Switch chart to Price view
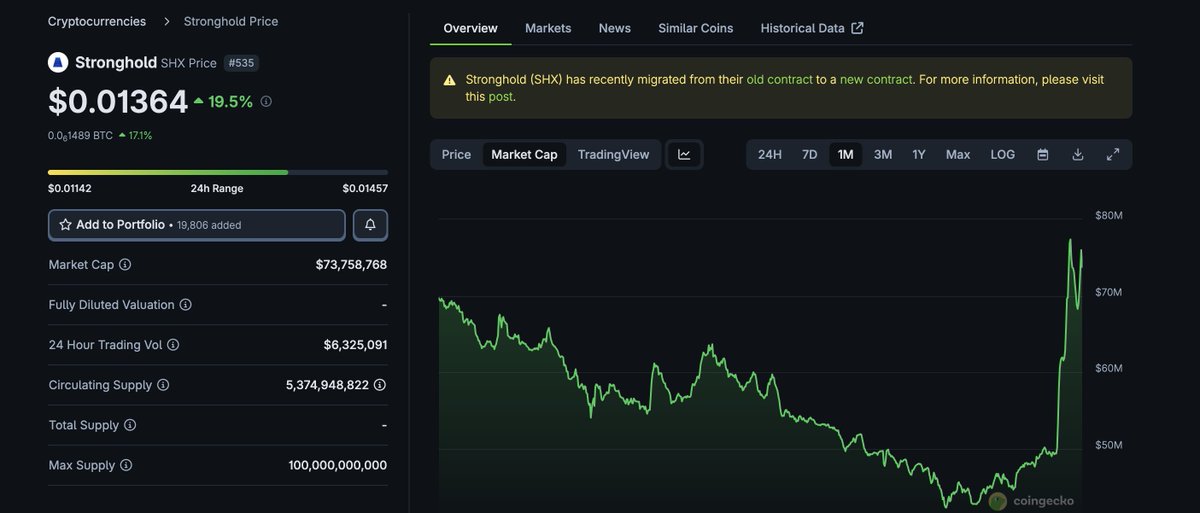The height and width of the screenshot is (513, 1200). pyautogui.click(x=456, y=154)
